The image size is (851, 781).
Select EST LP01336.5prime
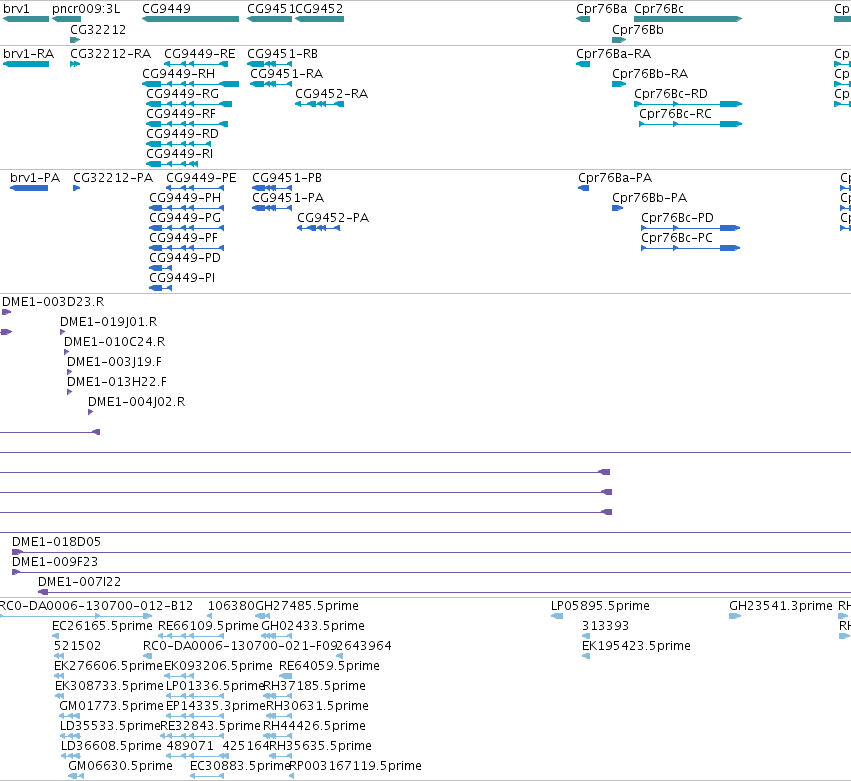[x=215, y=686]
